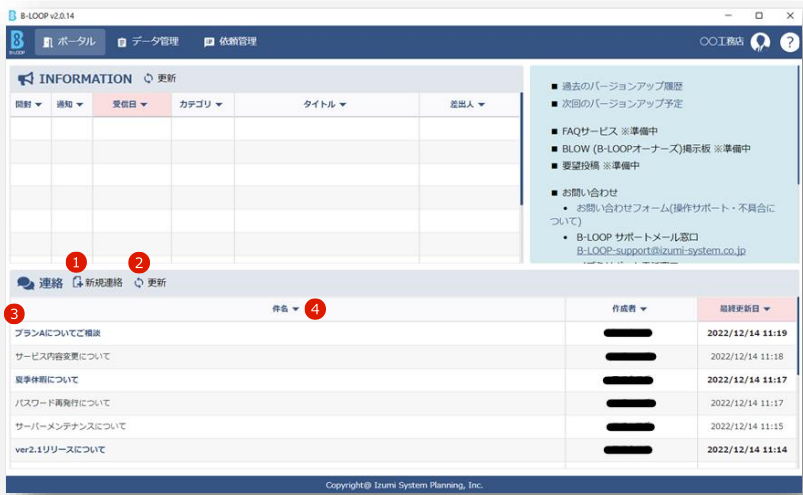Refresh the 連絡 list with 更新
This screenshot has width=803, height=495.
(150, 283)
